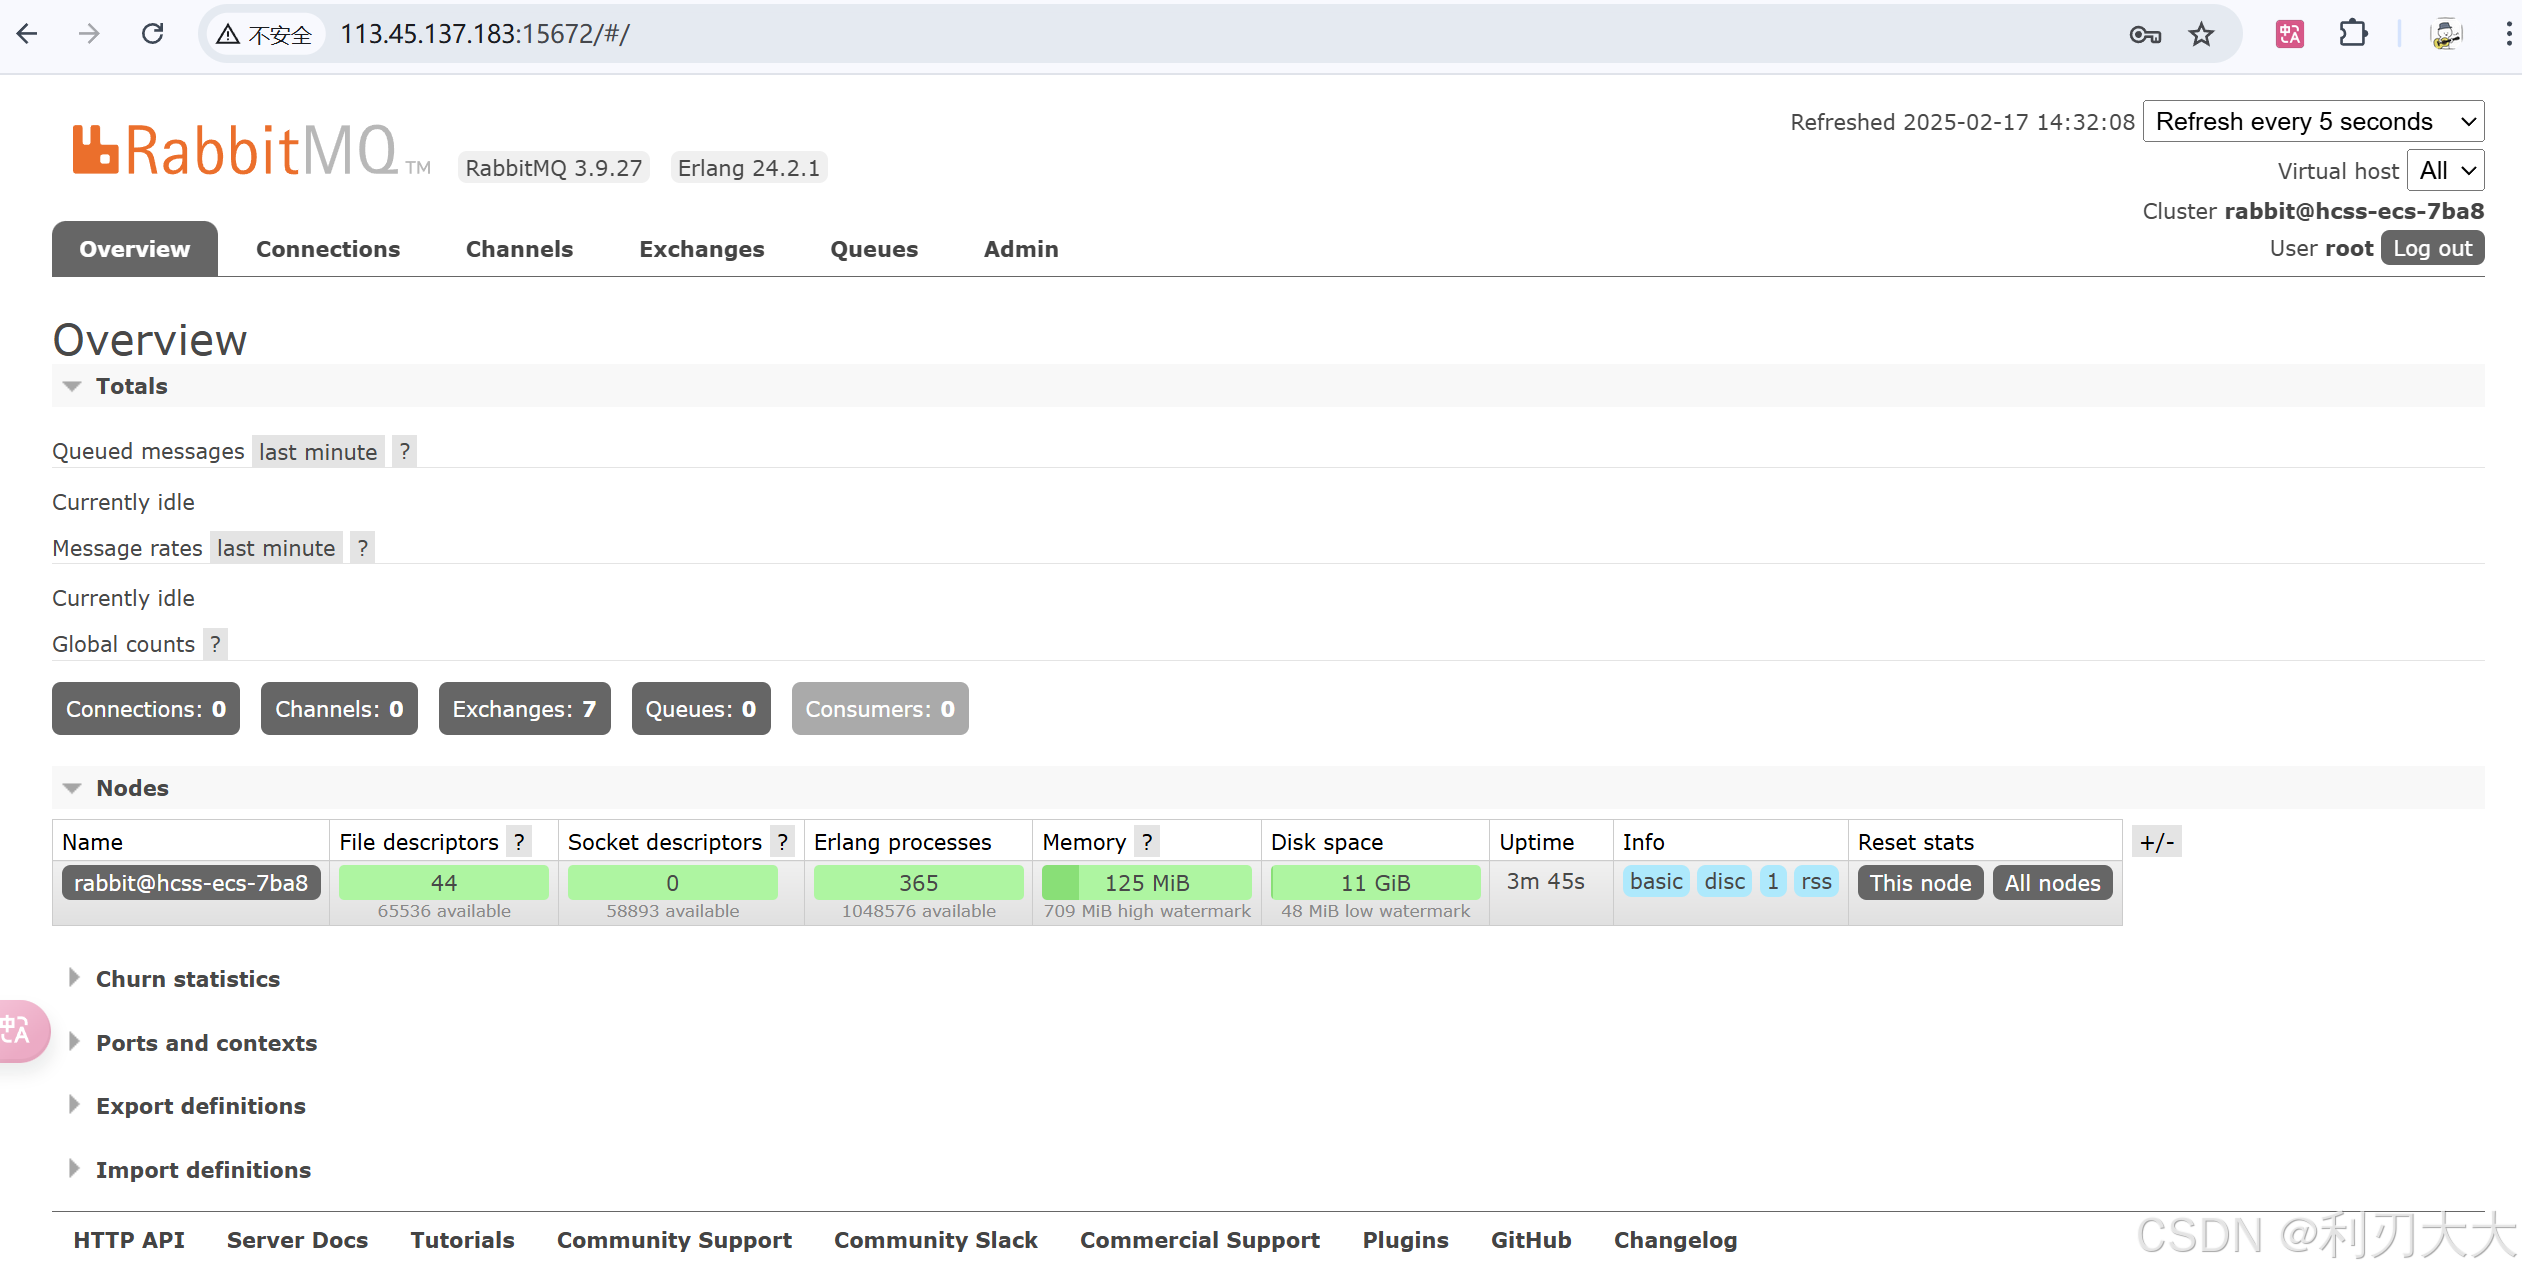Click the Log out button
The image size is (2522, 1276).
point(2431,248)
